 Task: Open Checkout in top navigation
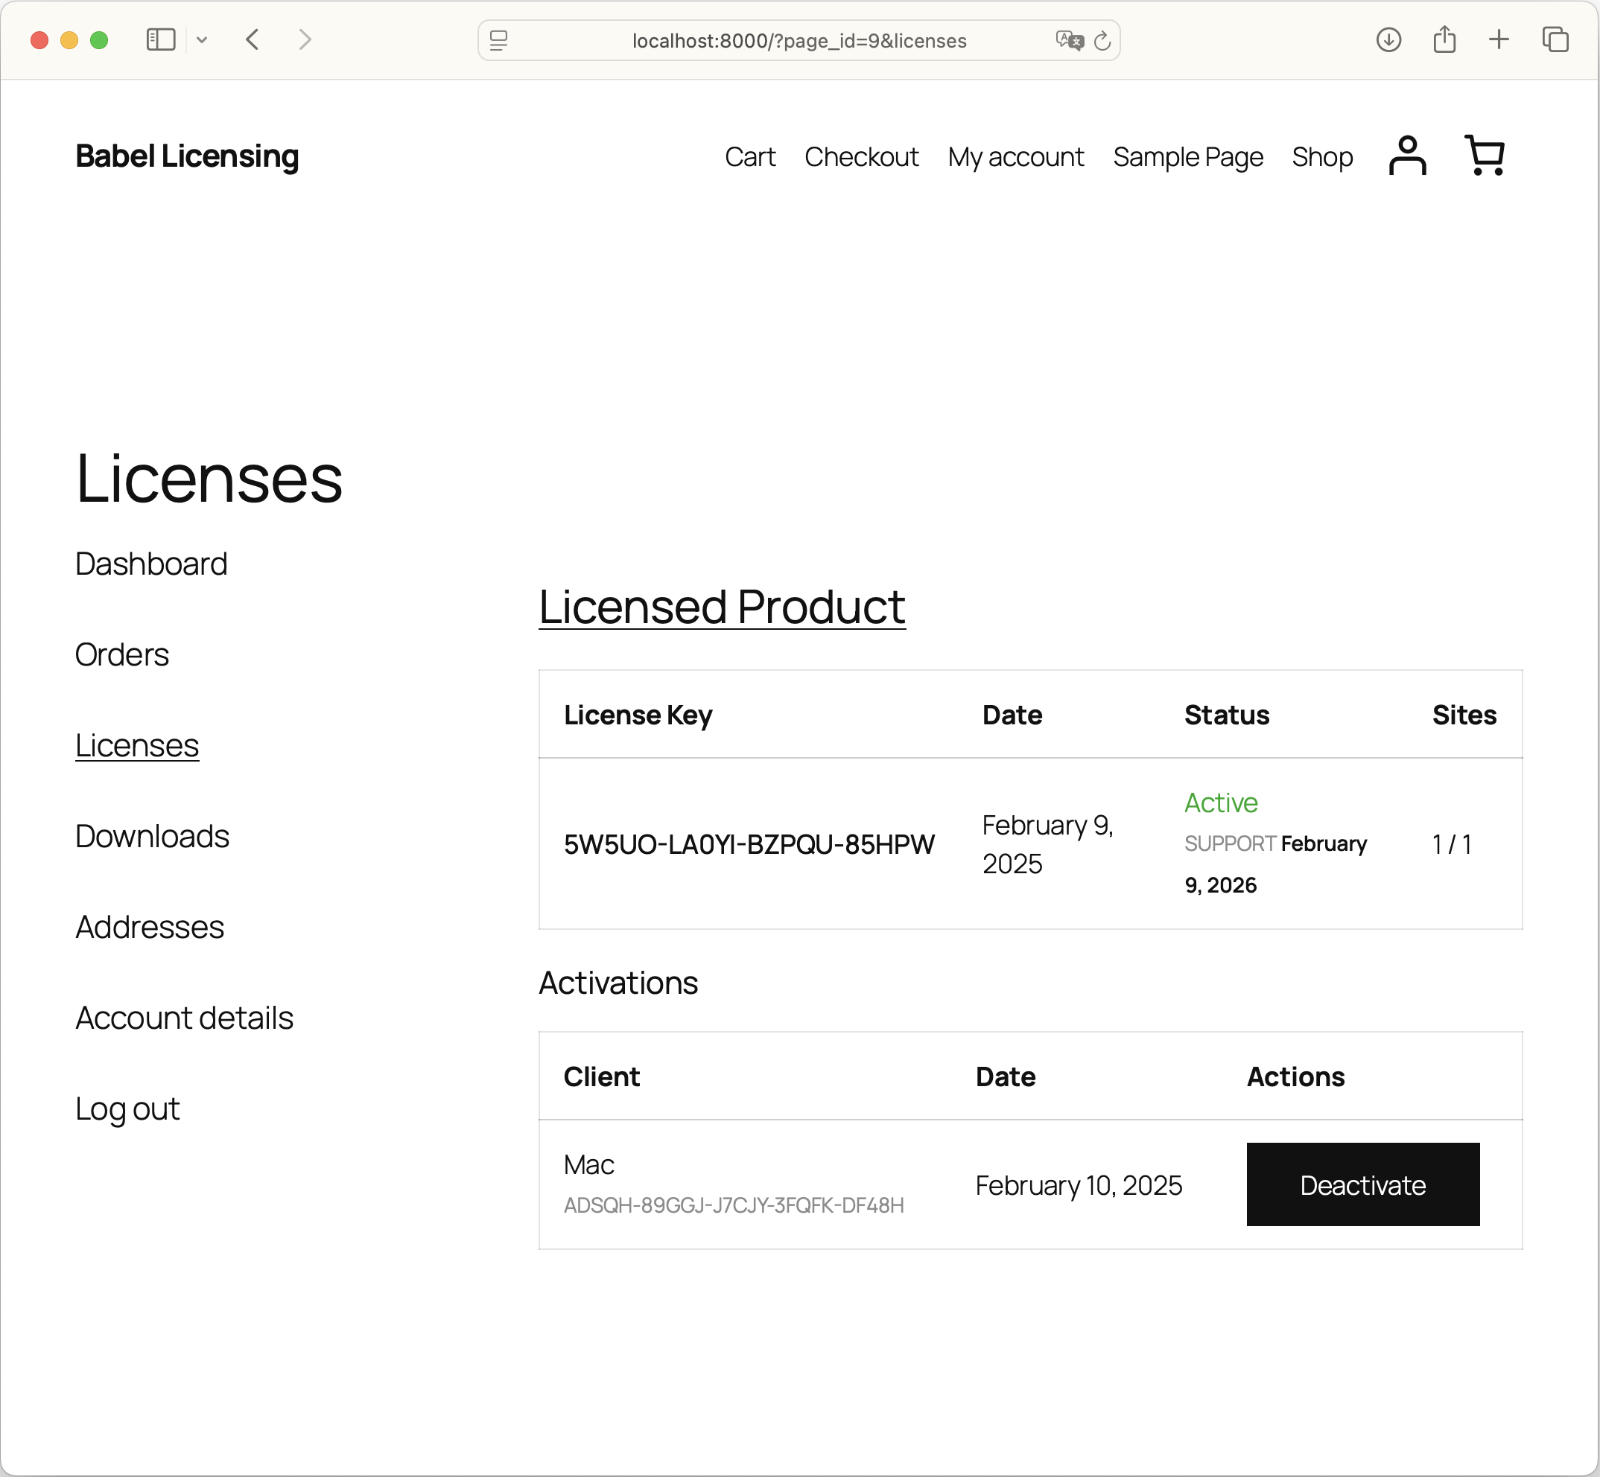point(861,157)
